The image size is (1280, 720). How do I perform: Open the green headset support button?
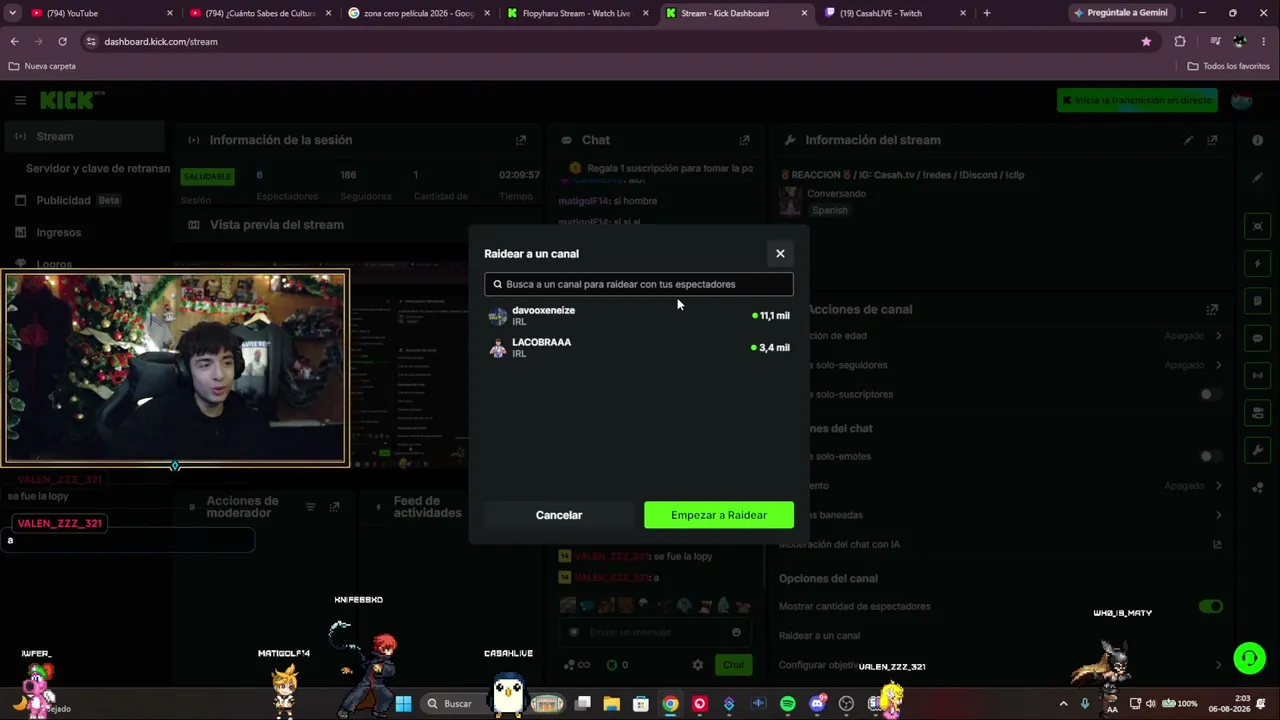1249,658
